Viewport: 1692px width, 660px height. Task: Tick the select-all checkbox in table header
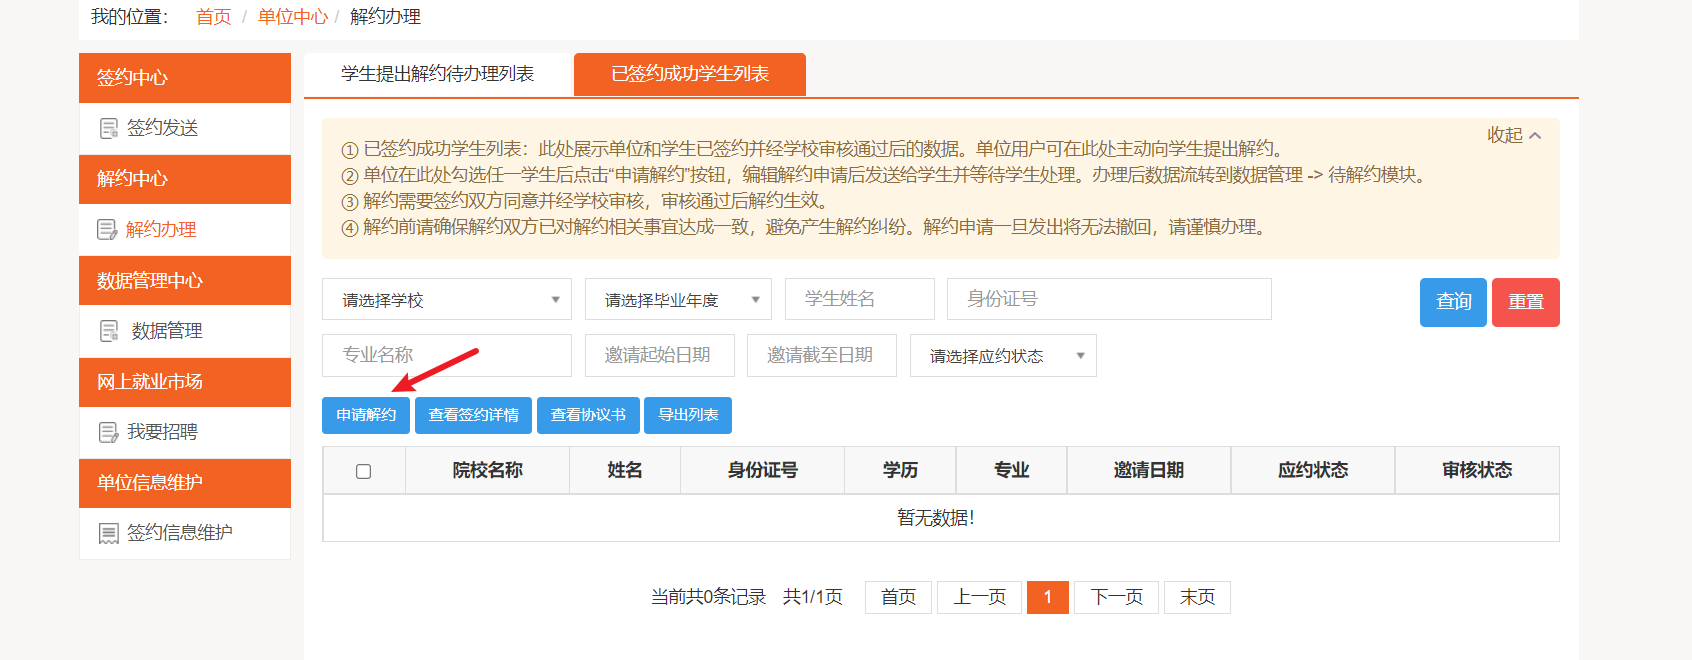(x=364, y=471)
